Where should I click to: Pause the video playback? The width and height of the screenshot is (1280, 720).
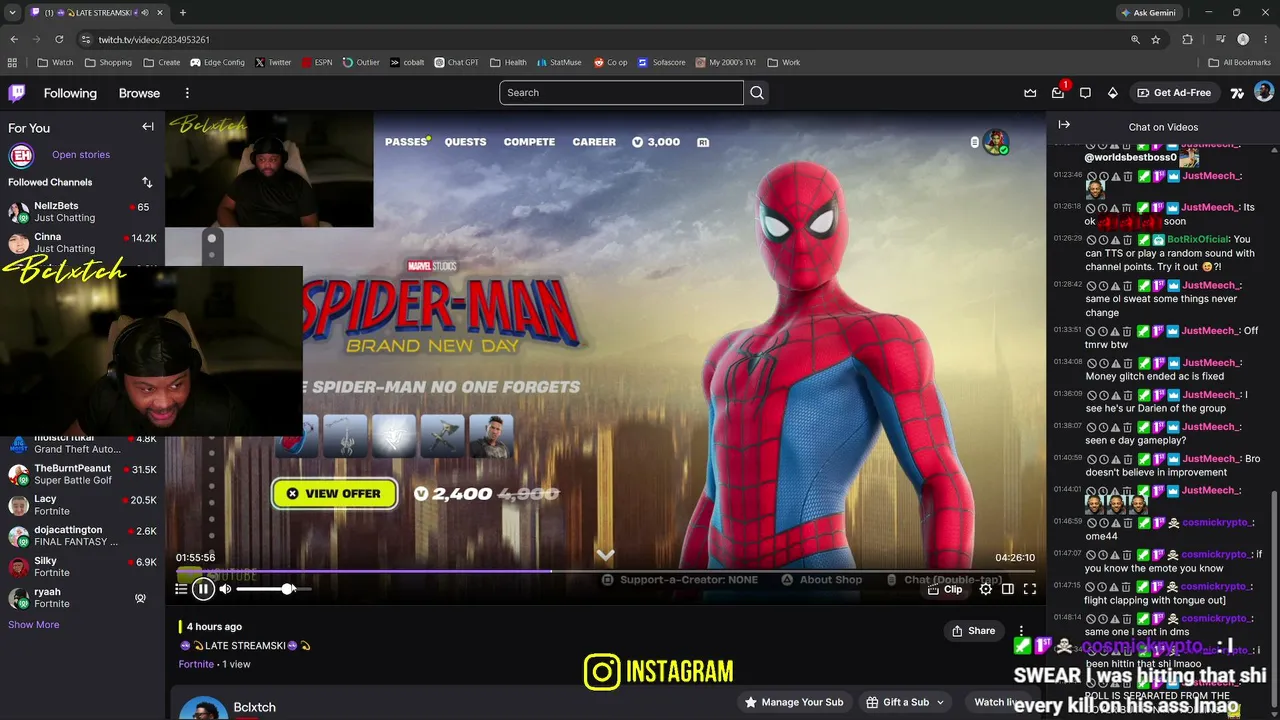tap(203, 589)
